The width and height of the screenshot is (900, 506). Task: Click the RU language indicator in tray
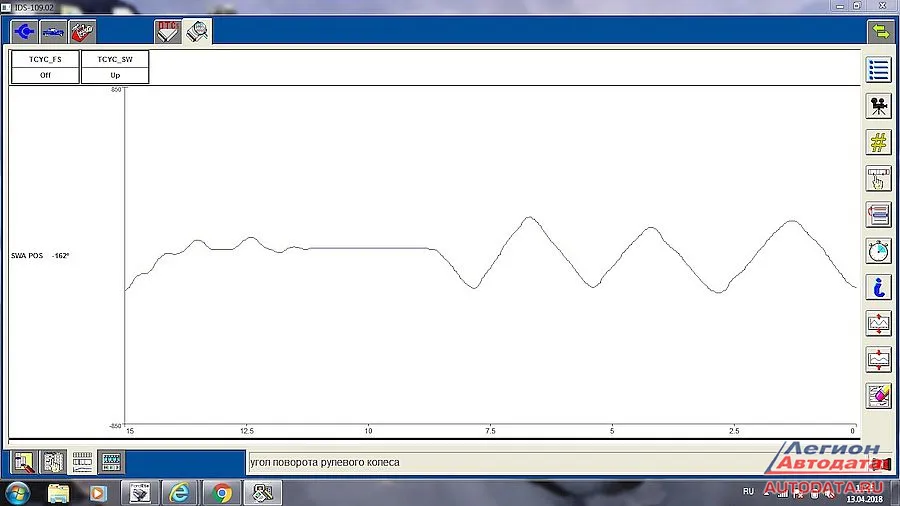click(748, 492)
